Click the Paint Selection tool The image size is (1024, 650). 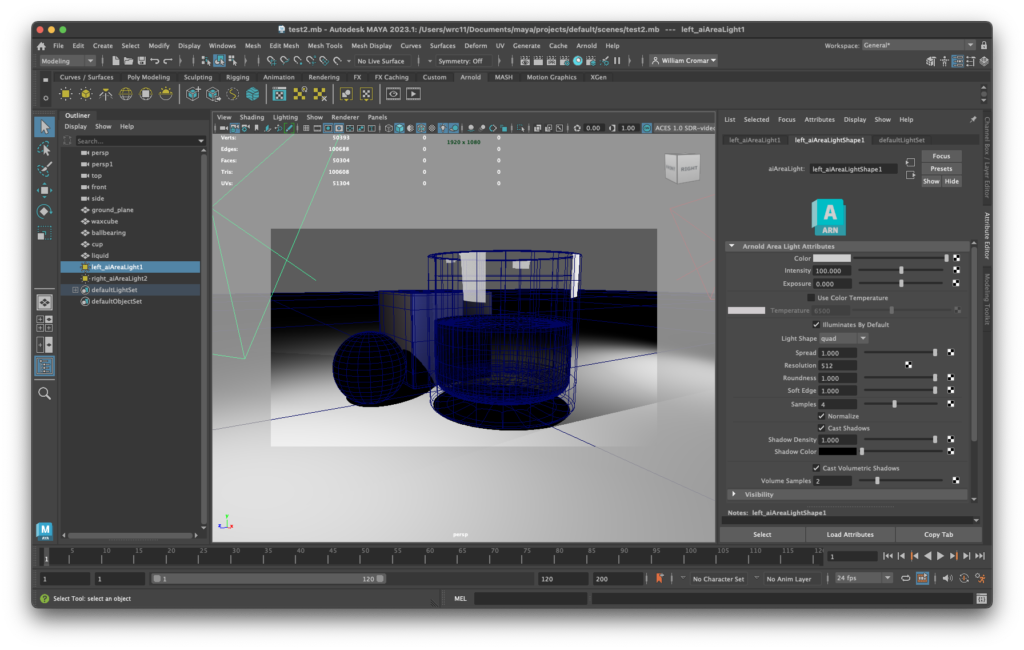tap(44, 169)
